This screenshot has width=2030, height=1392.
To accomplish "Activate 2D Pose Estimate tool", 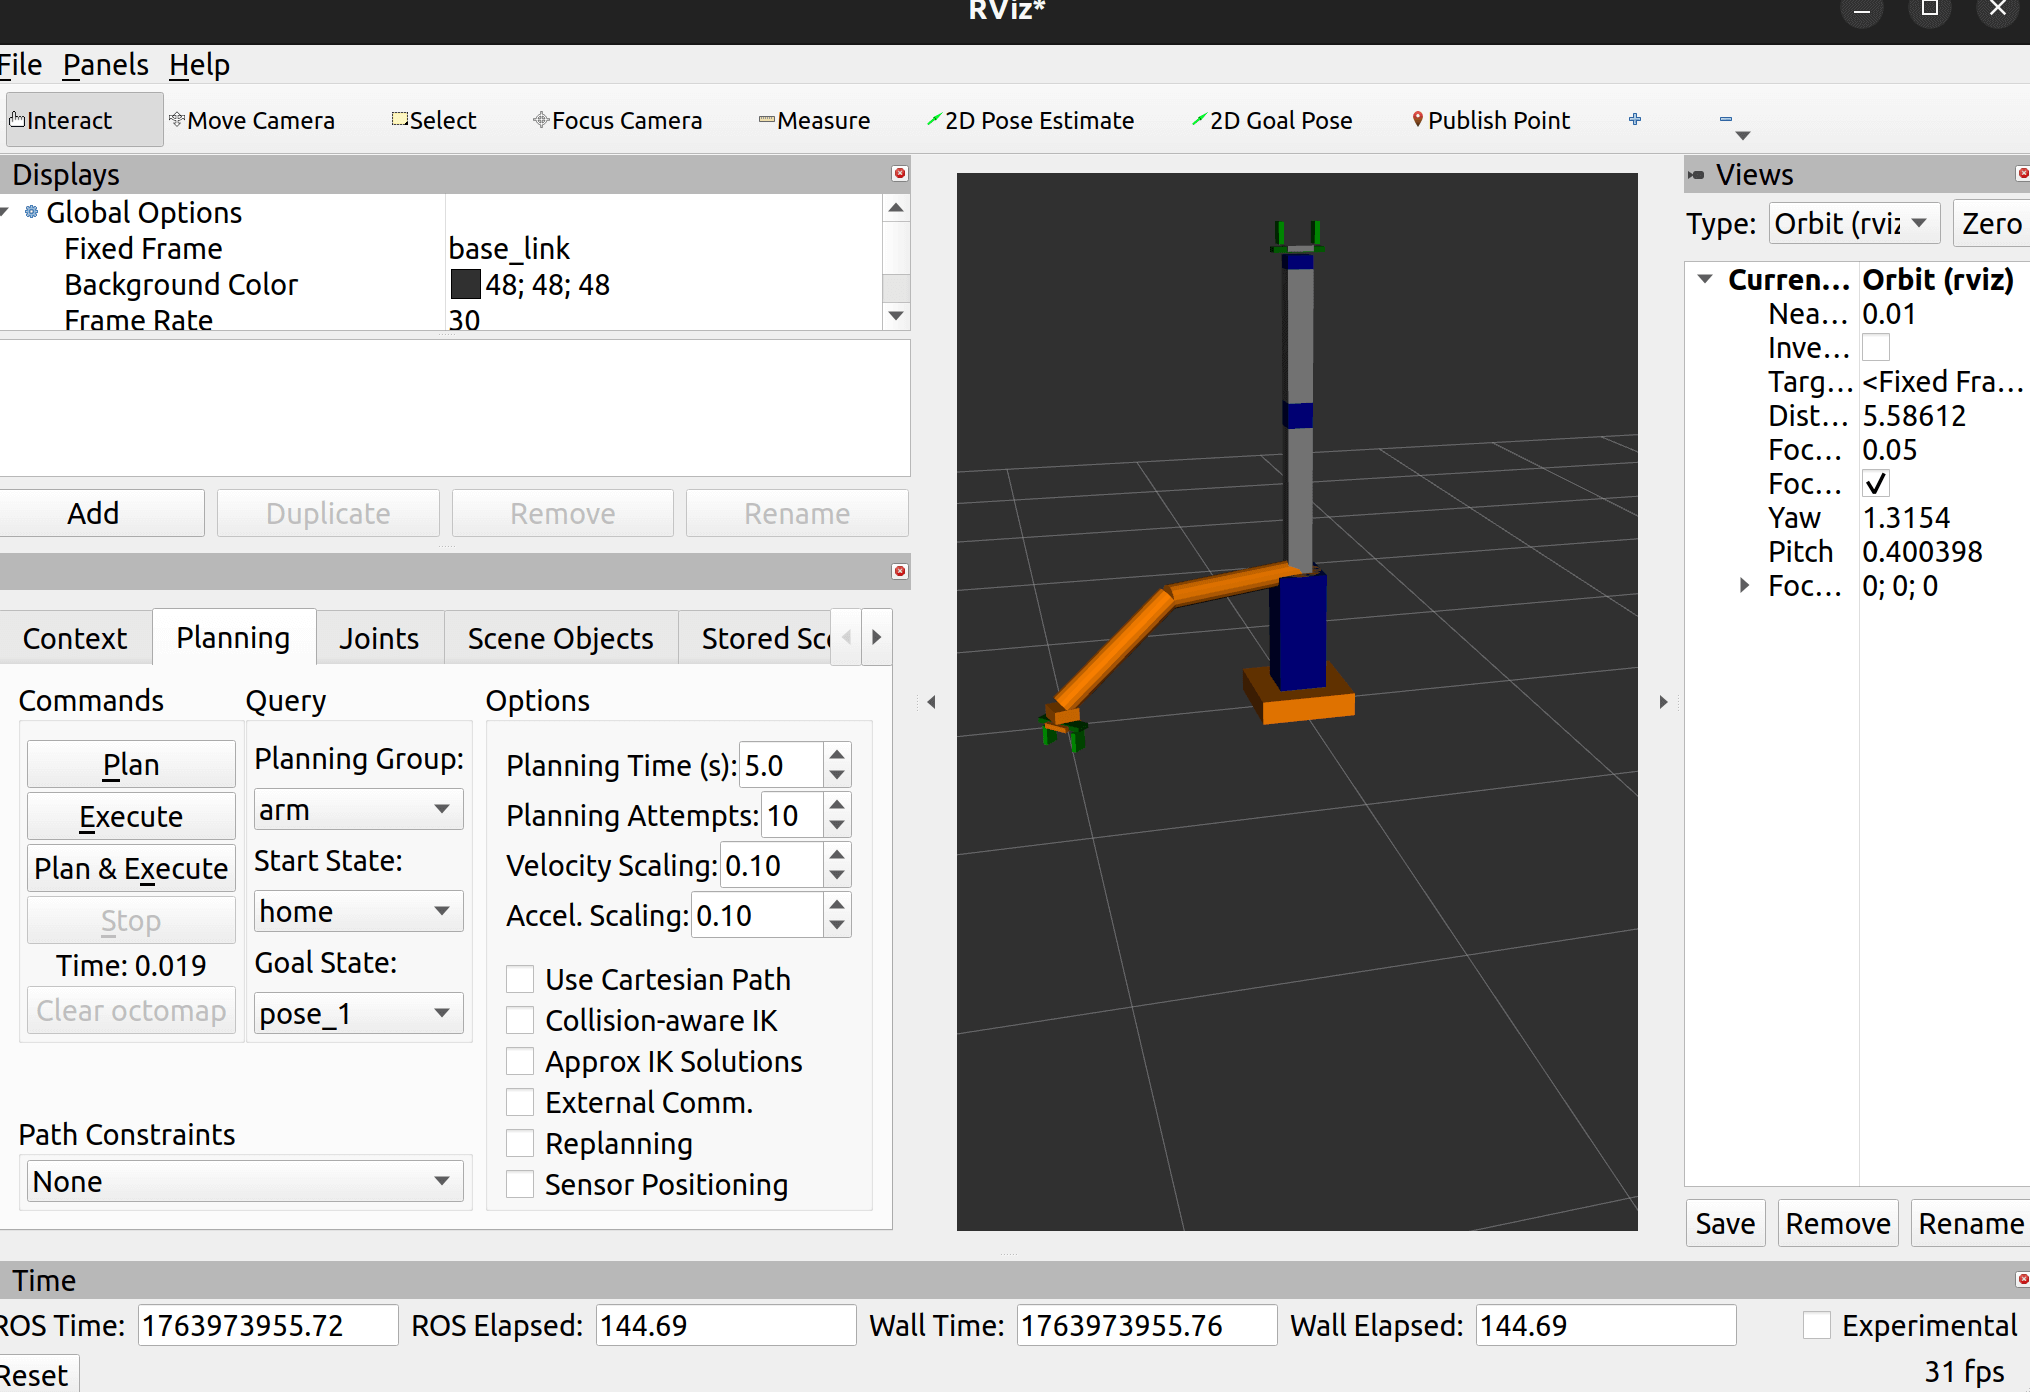I will [x=1029, y=120].
